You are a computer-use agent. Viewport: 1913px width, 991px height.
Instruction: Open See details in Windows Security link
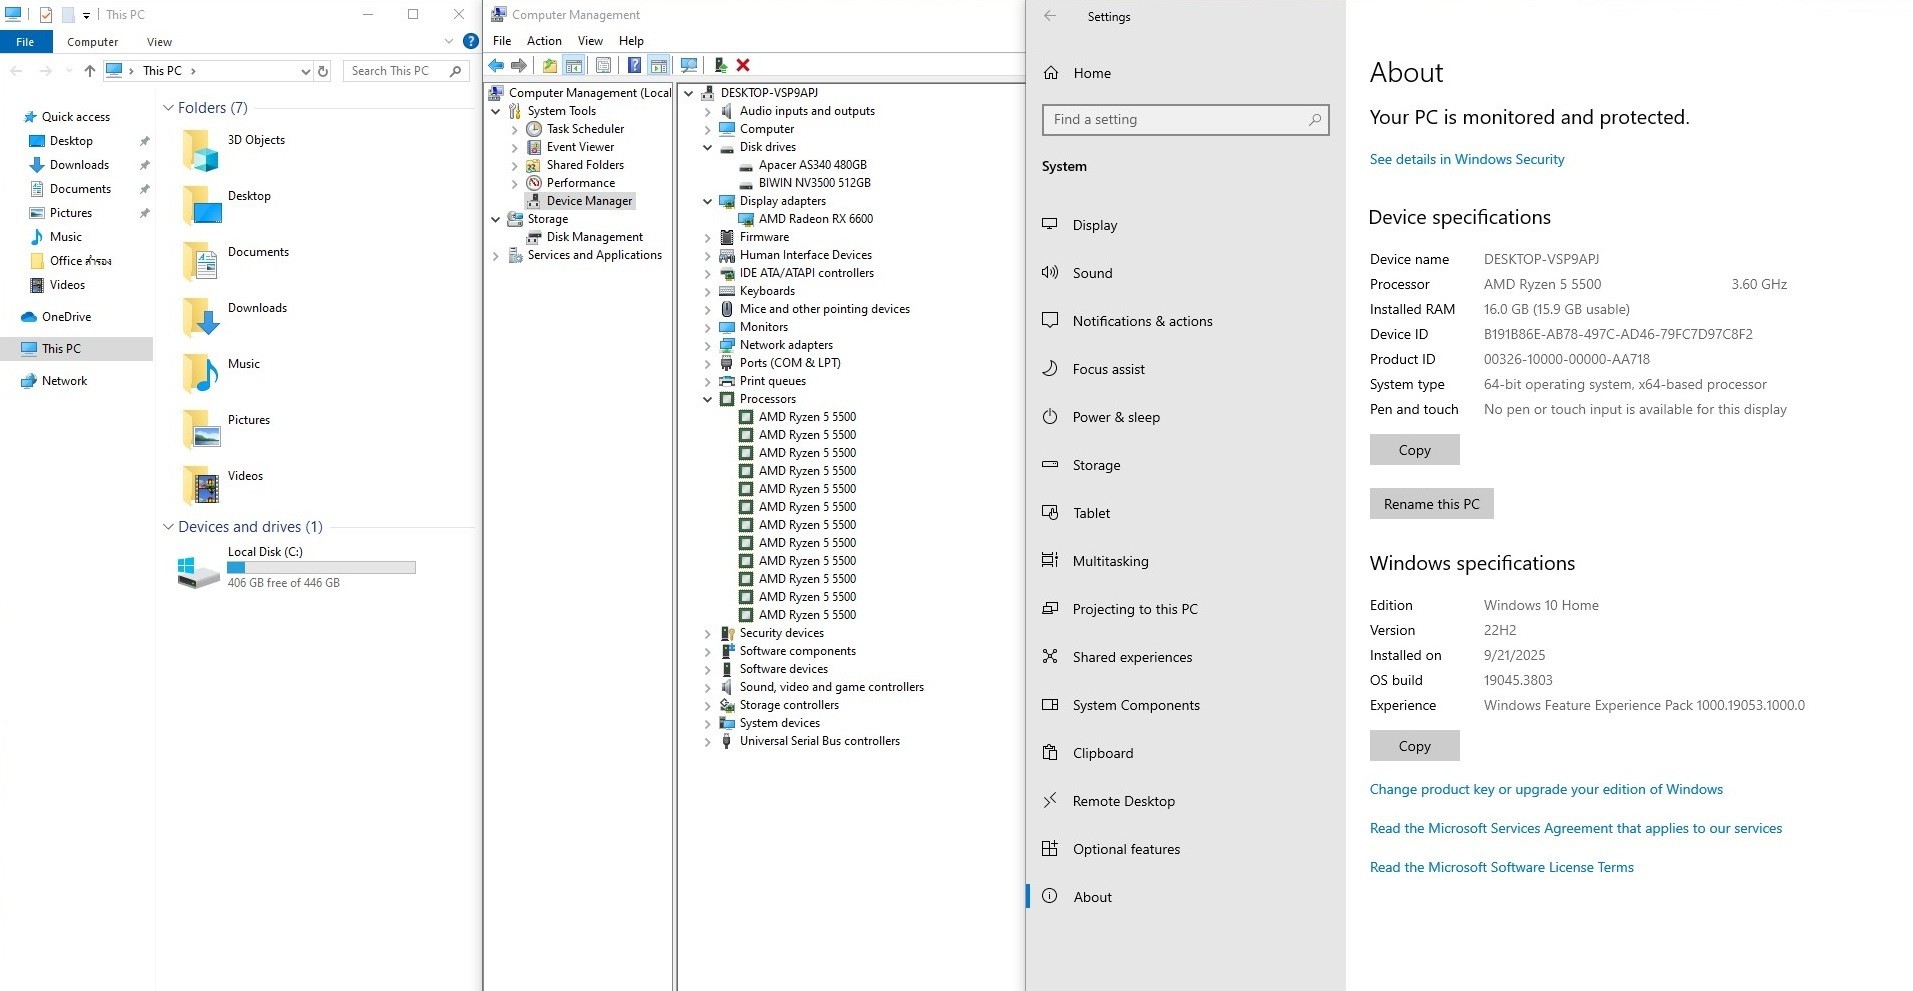coord(1466,159)
